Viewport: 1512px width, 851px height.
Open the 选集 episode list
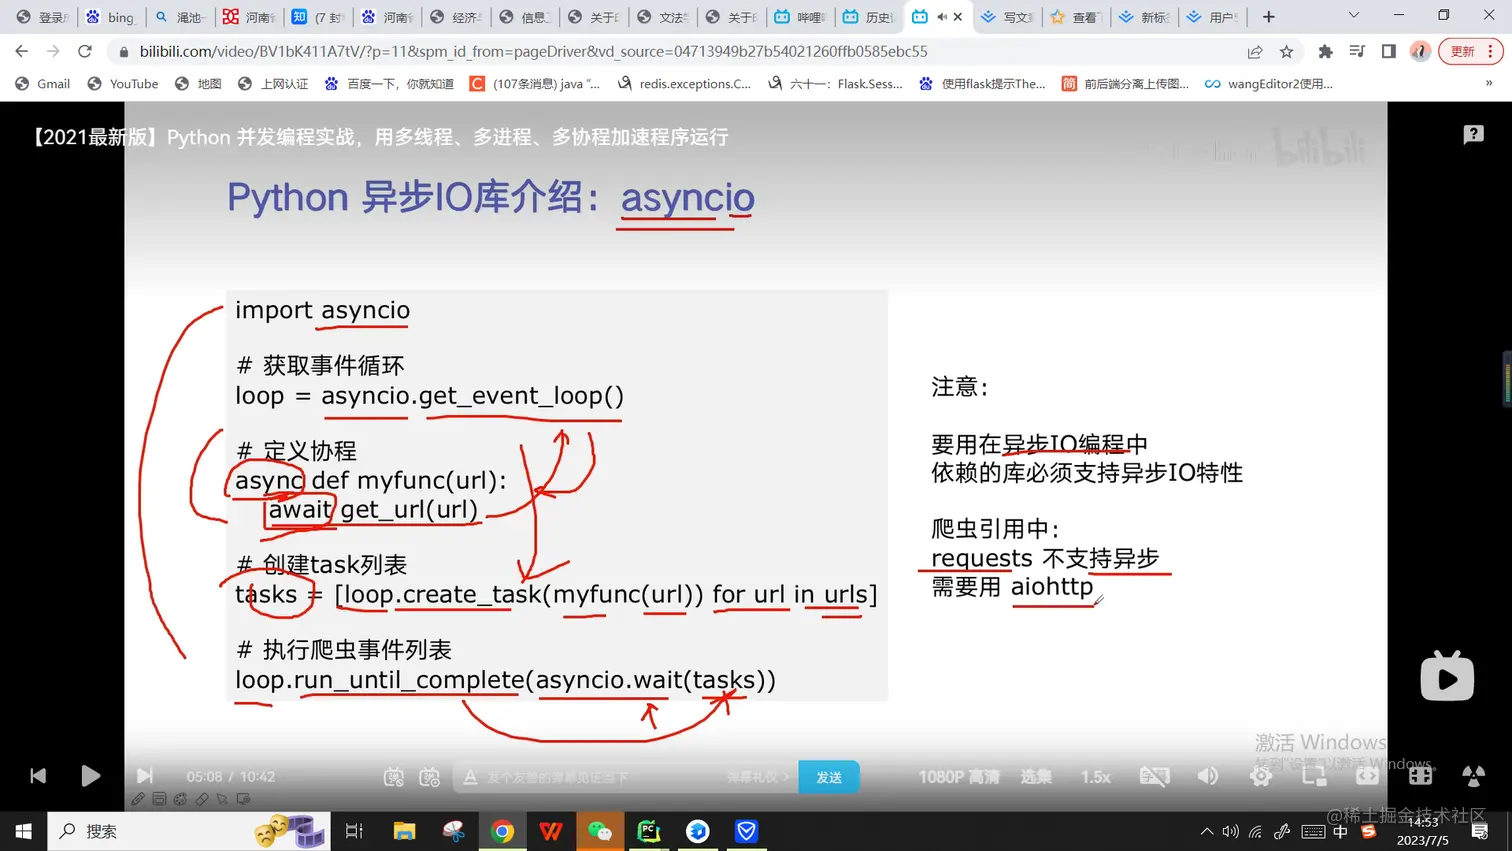[1036, 777]
